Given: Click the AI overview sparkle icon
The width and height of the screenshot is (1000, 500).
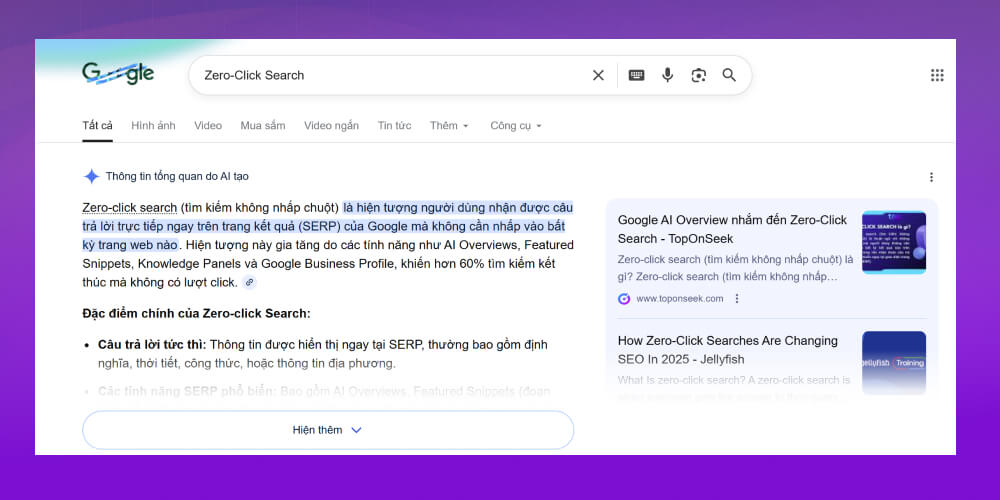Looking at the screenshot, I should point(92,177).
